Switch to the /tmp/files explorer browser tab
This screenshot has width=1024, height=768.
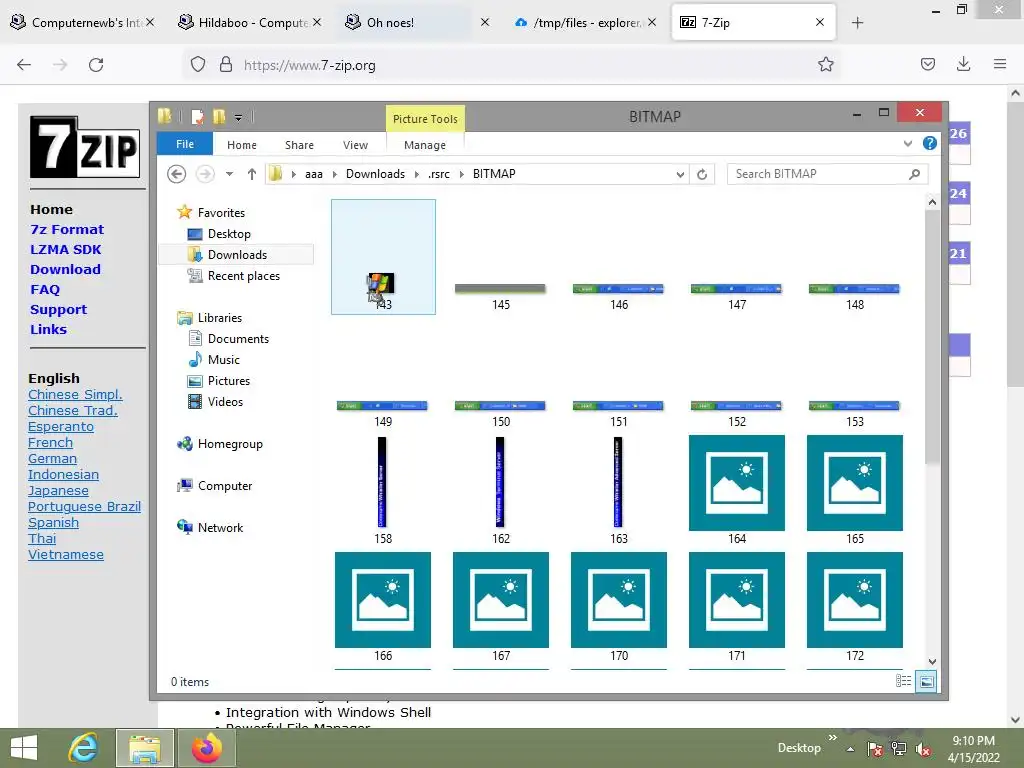[x=584, y=22]
